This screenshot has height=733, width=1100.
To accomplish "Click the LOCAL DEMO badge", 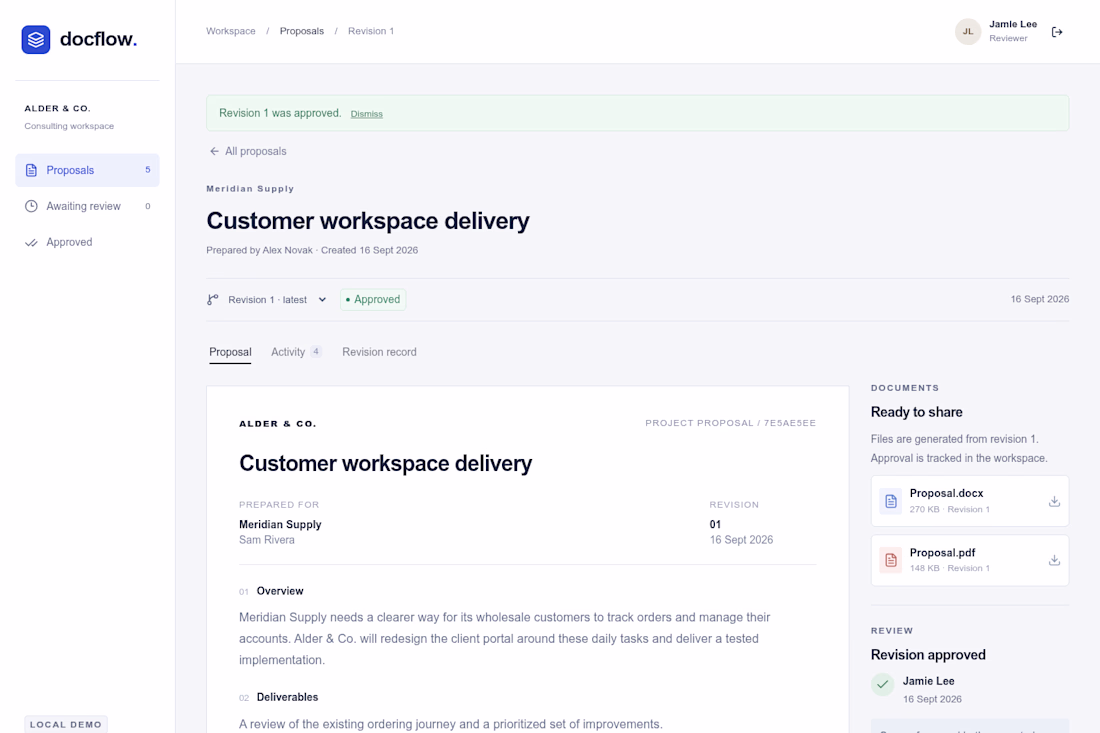I will pos(66,725).
